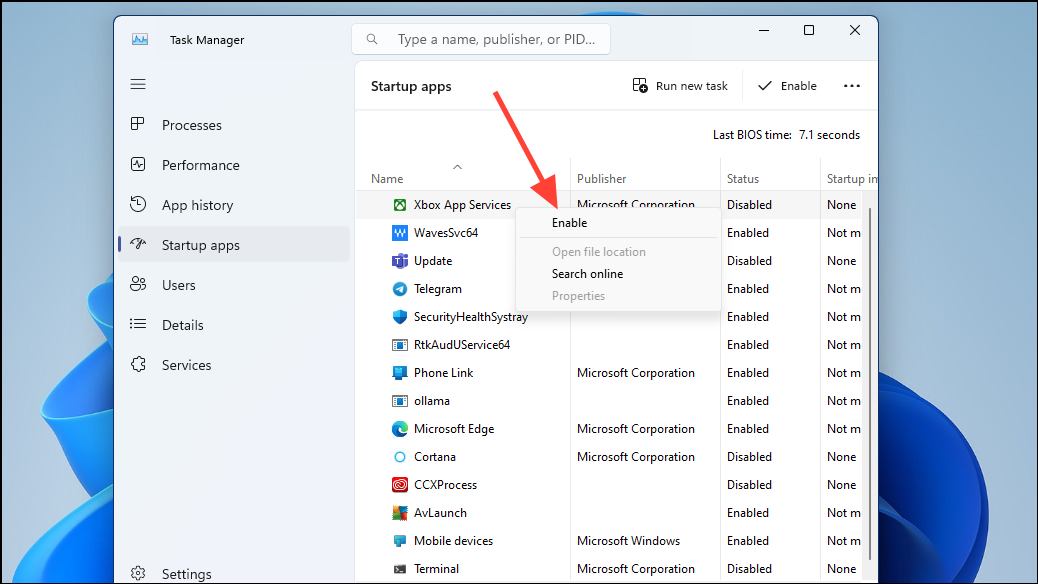Click the Run new task icon
This screenshot has height=584, width=1038.
[x=639, y=85]
